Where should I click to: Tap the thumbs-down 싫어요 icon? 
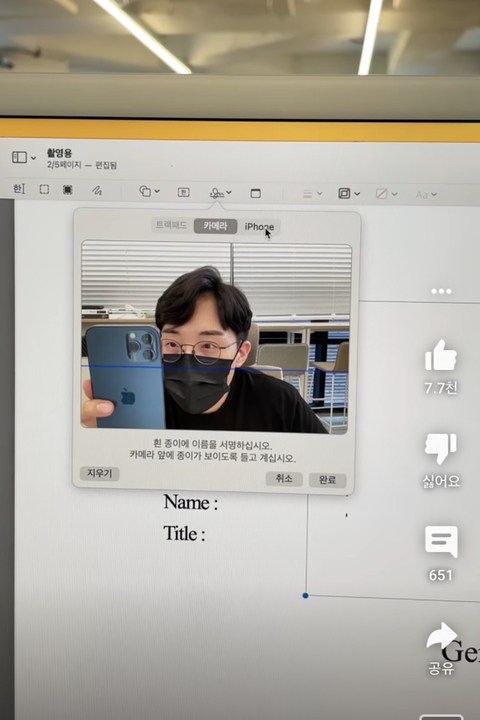click(440, 448)
